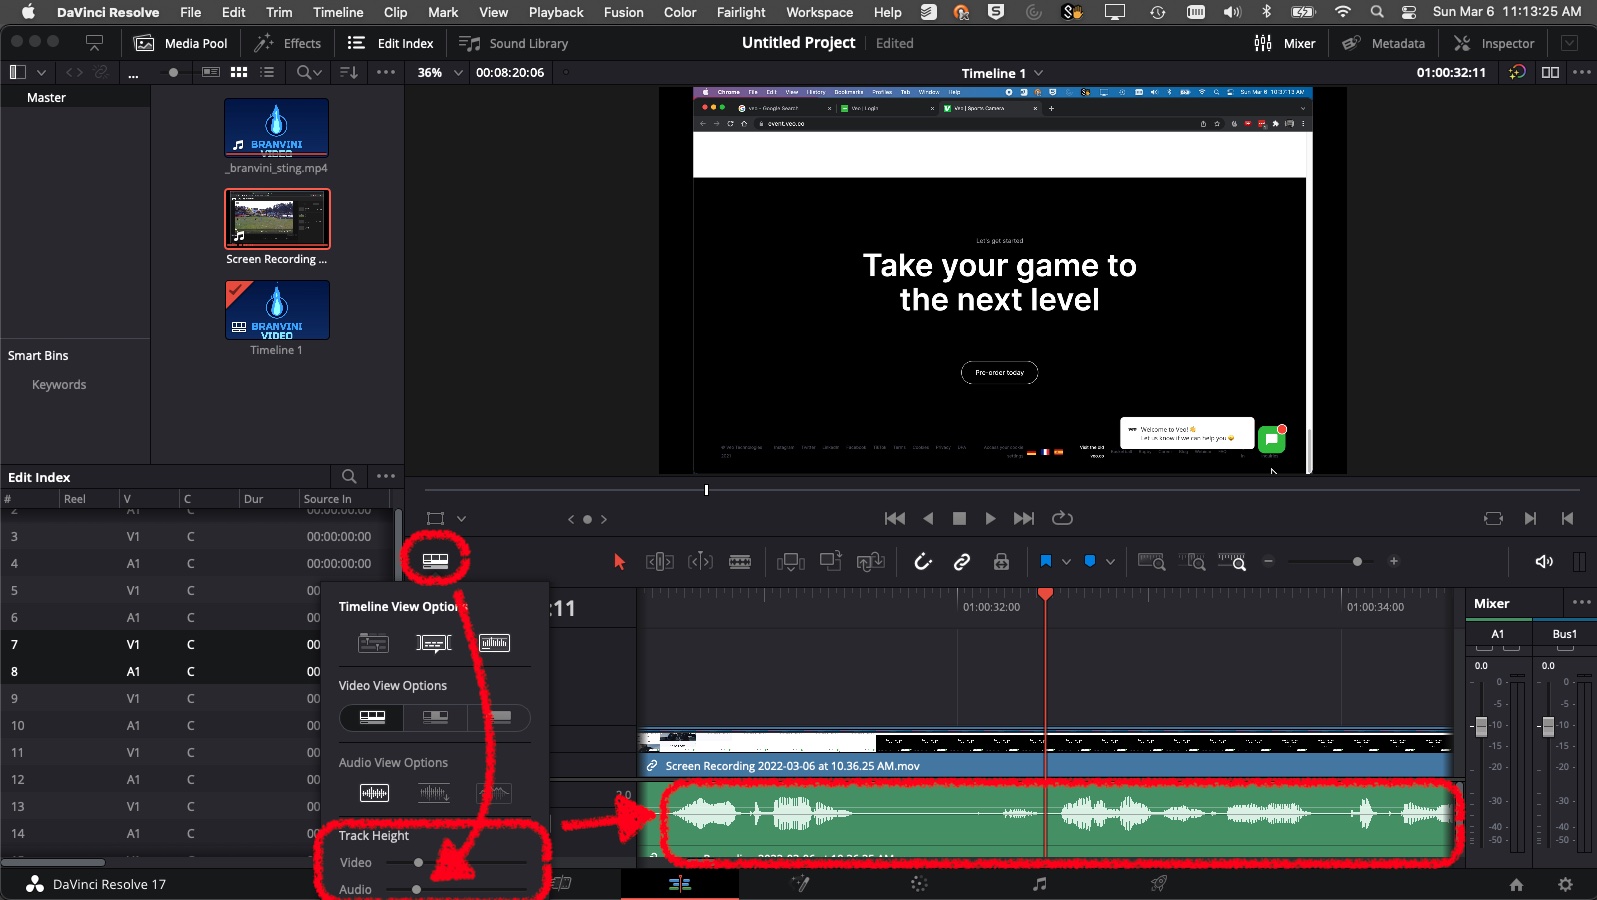Zoom in timeline with plus button
Image resolution: width=1597 pixels, height=900 pixels.
pos(1393,561)
